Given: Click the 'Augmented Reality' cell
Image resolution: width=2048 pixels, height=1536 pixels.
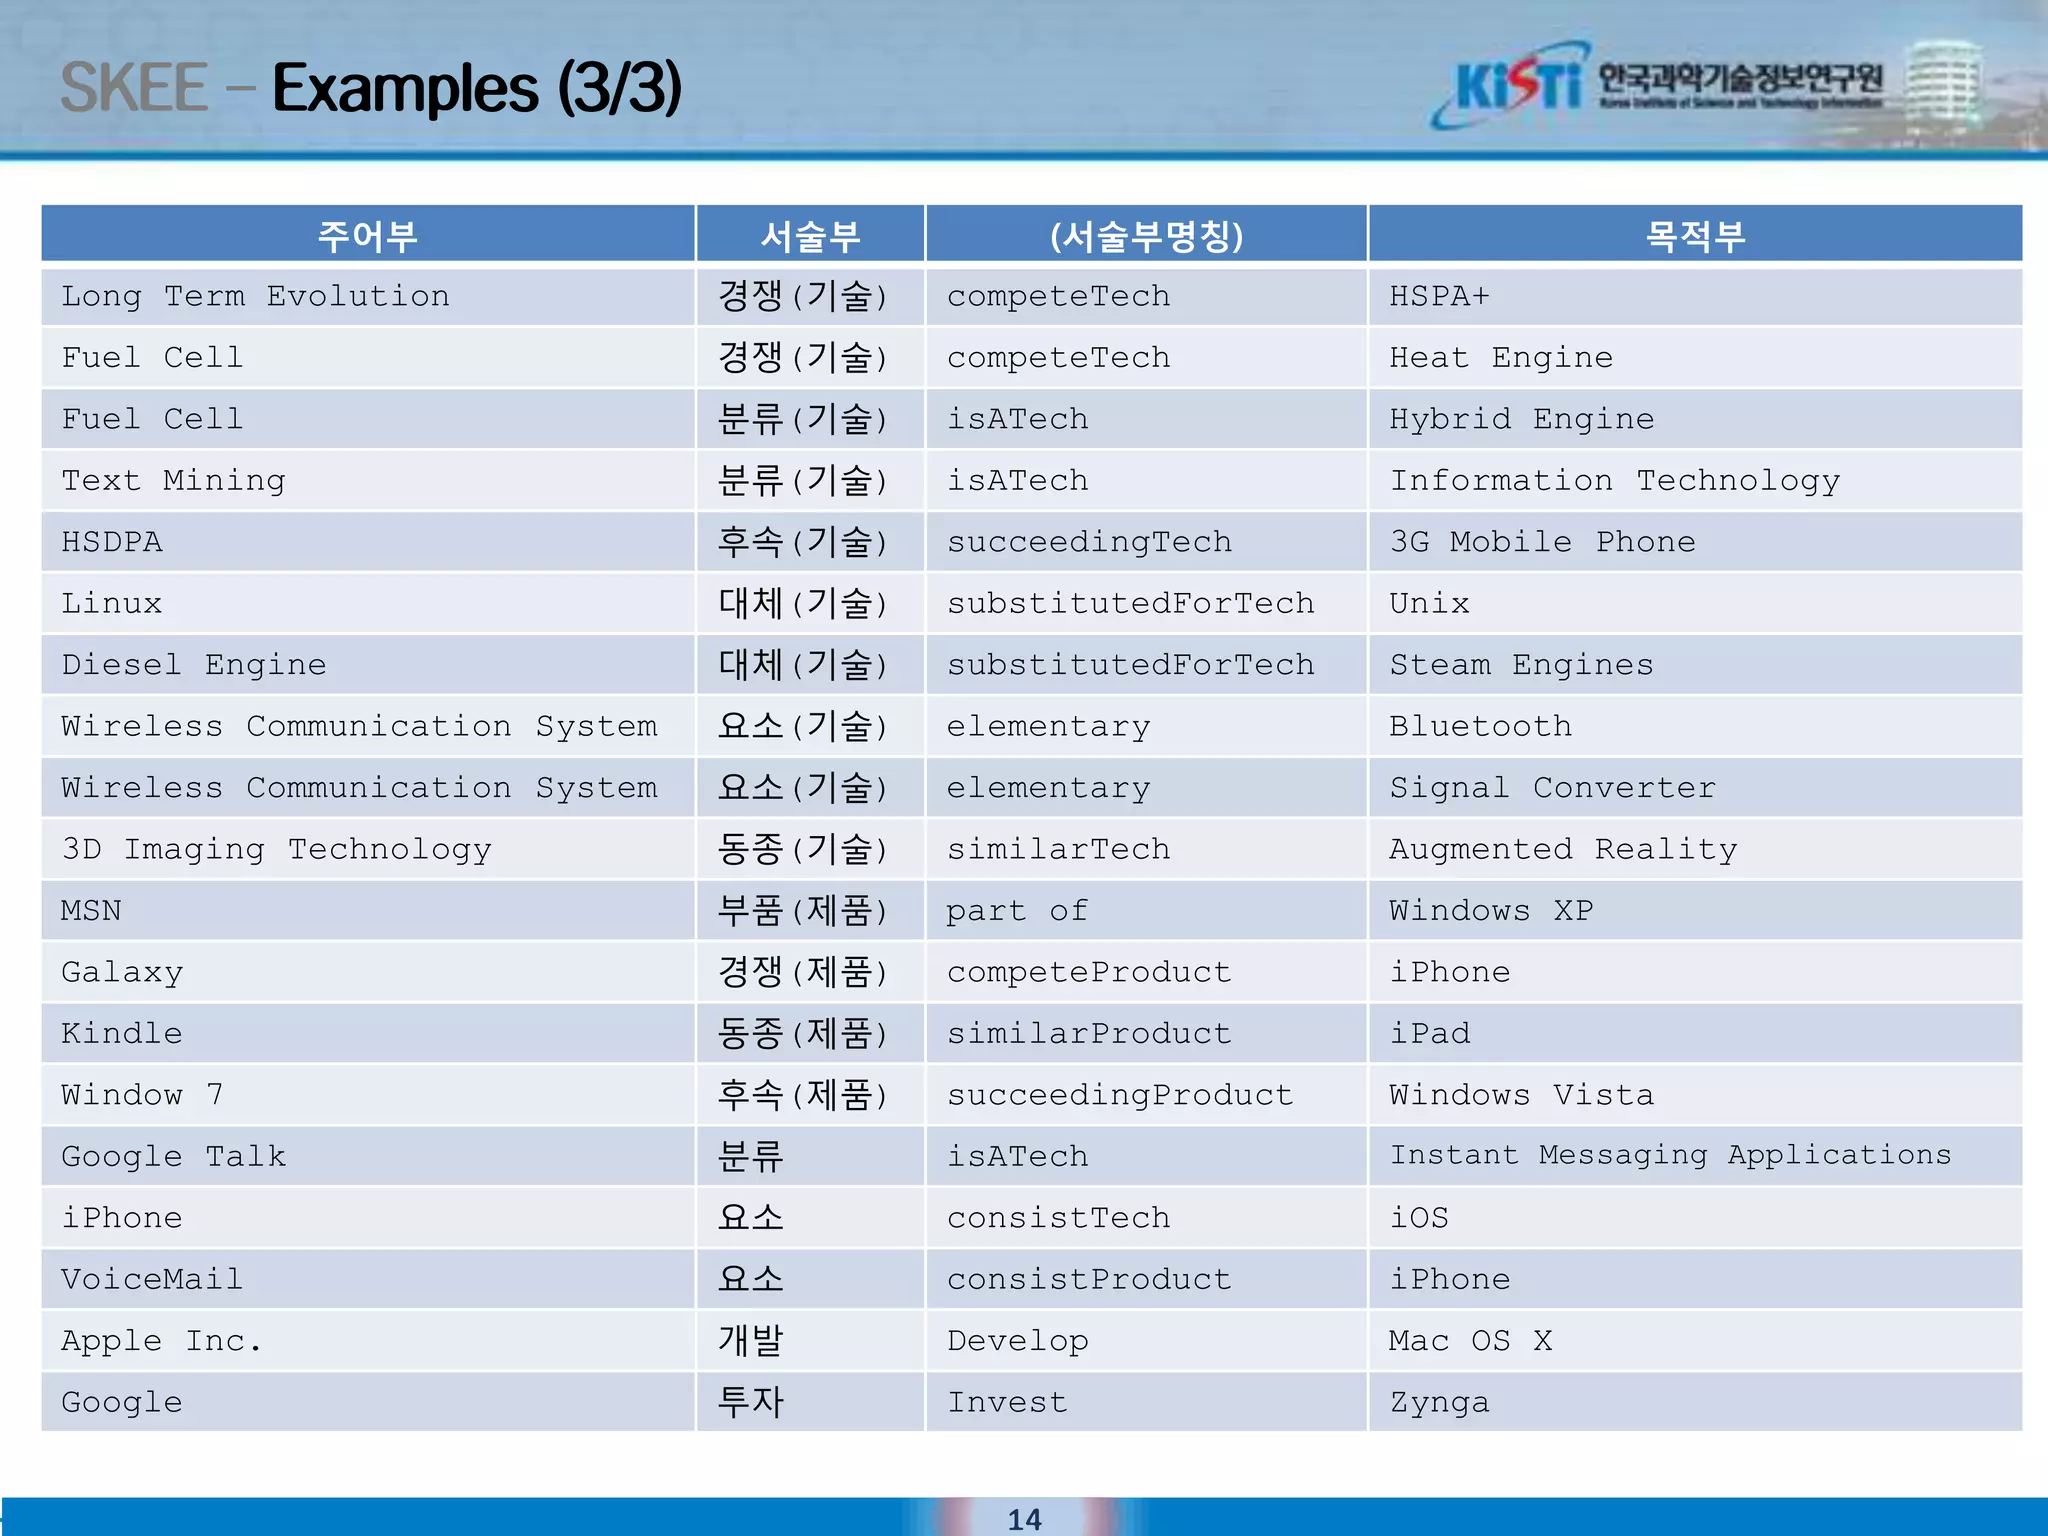Looking at the screenshot, I should tap(1695, 849).
